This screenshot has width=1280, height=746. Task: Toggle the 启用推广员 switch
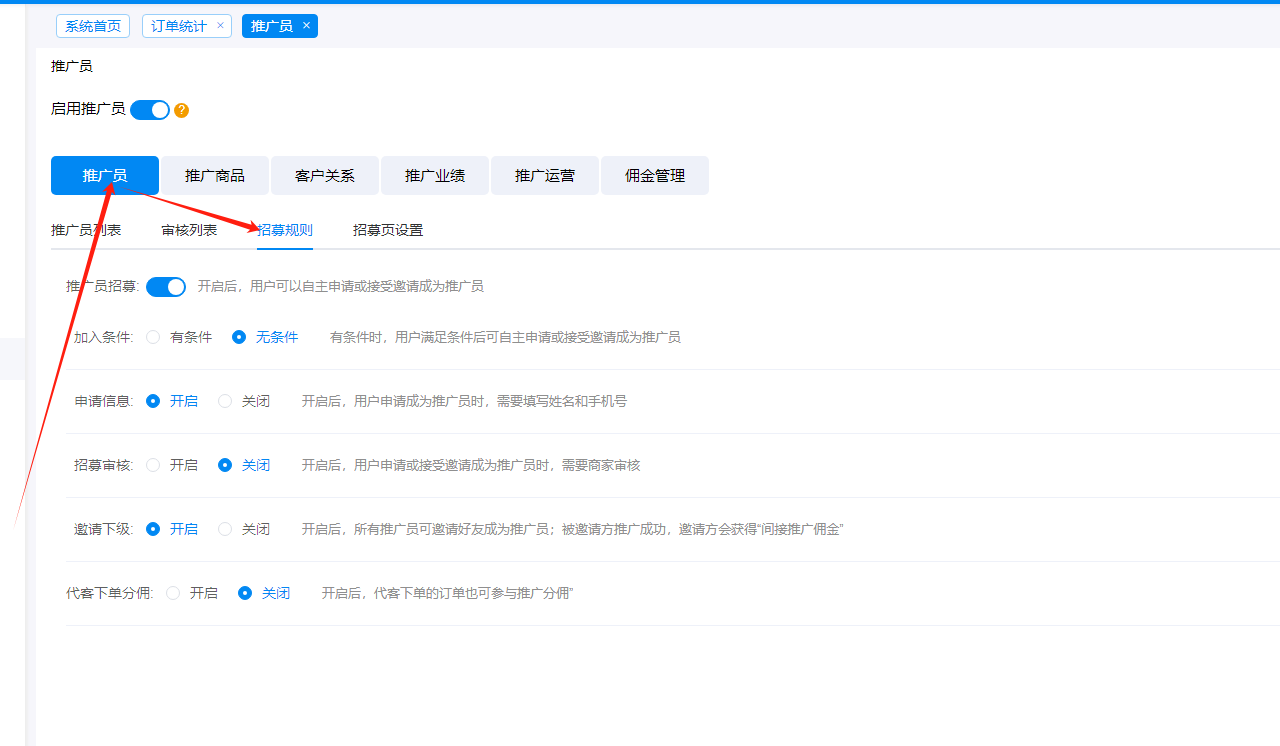(x=150, y=110)
